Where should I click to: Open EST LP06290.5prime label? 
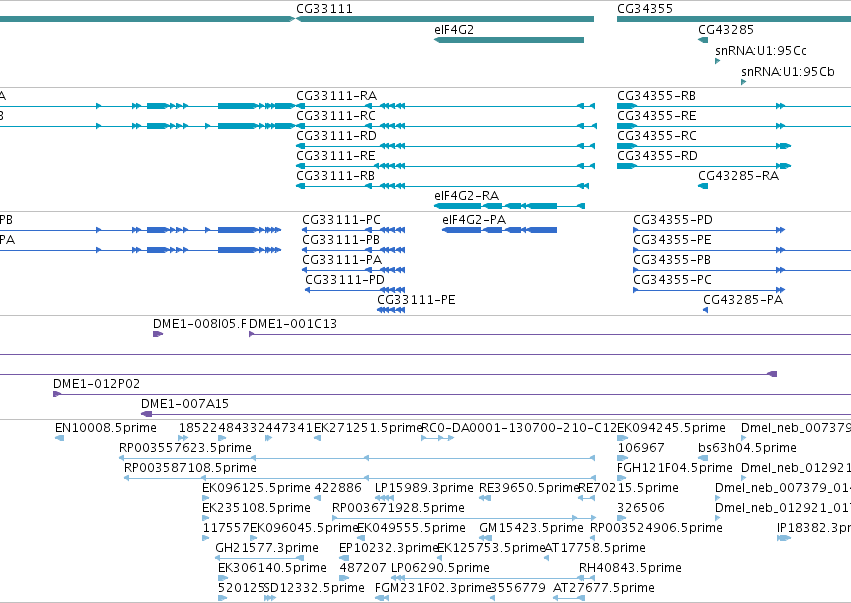click(x=440, y=568)
